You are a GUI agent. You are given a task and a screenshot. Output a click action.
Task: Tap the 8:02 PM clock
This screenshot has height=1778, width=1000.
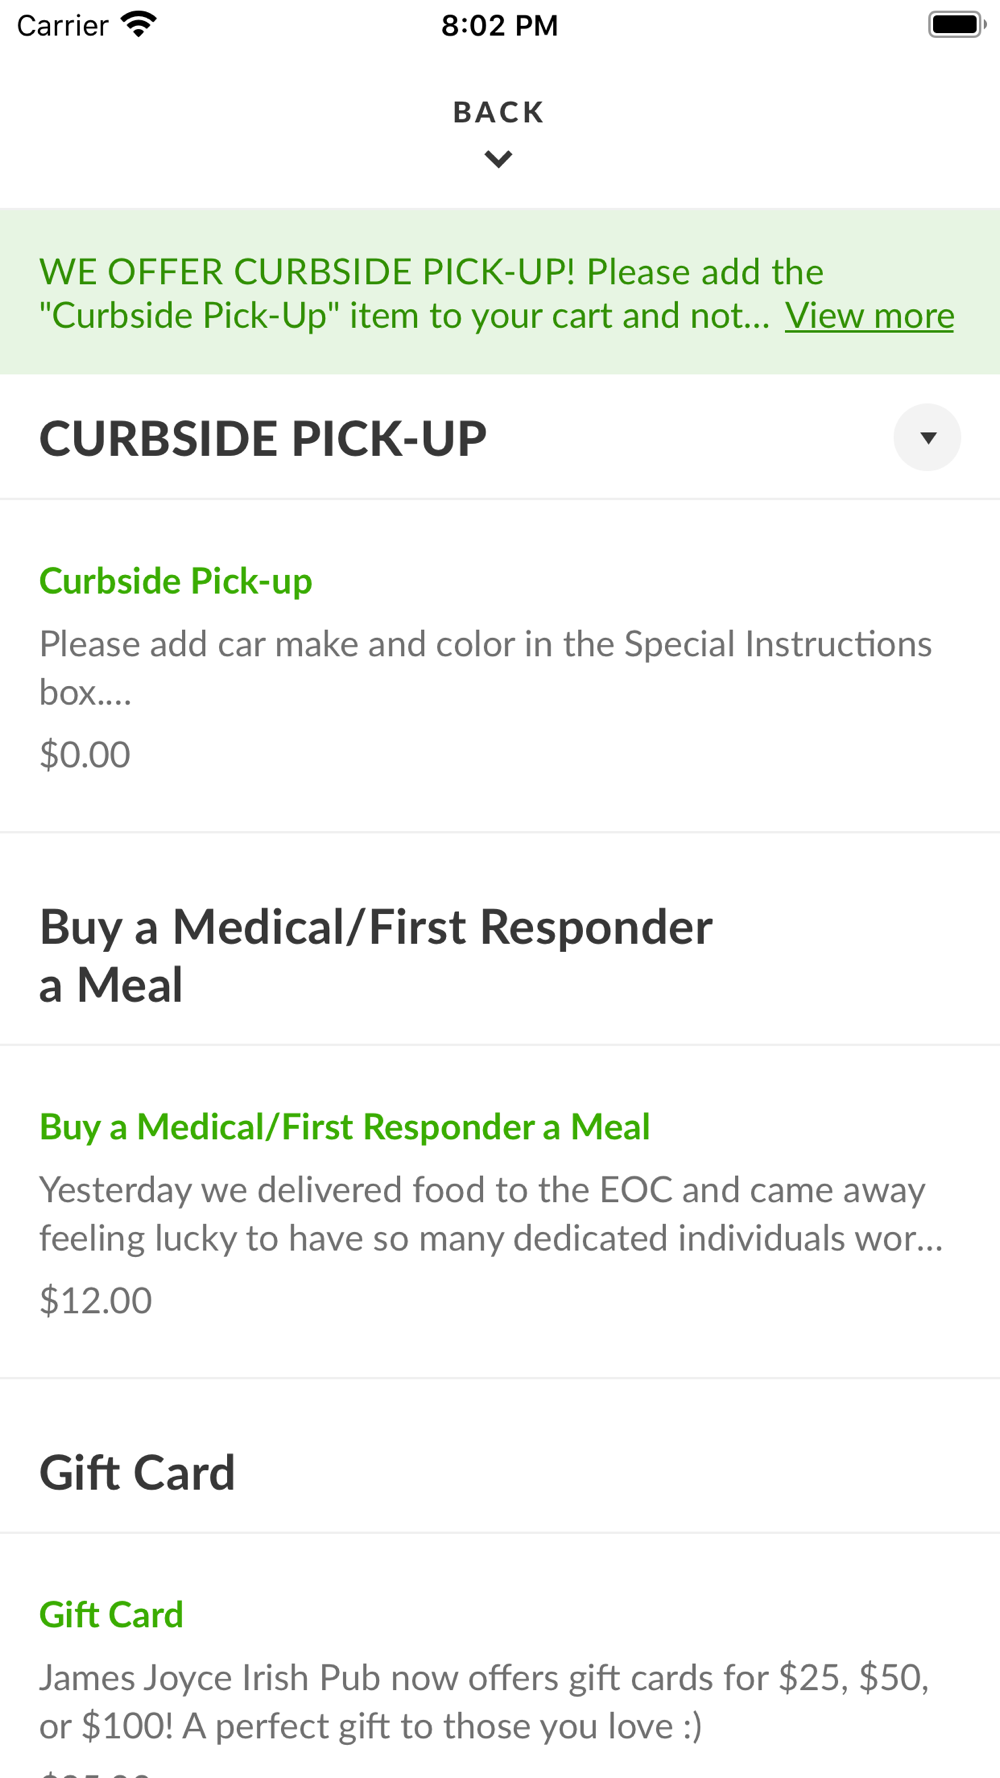(499, 25)
